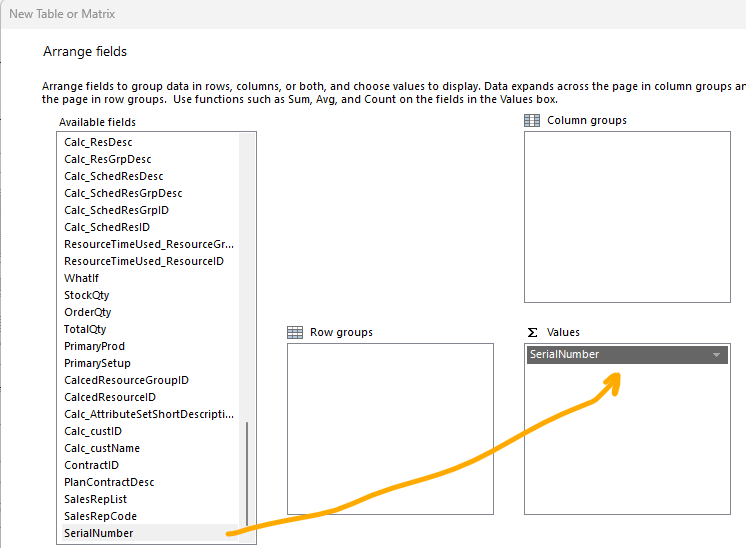Select Calc_AttributeSetShortDescripti... field
Image resolution: width=746 pixels, height=548 pixels.
pos(149,414)
